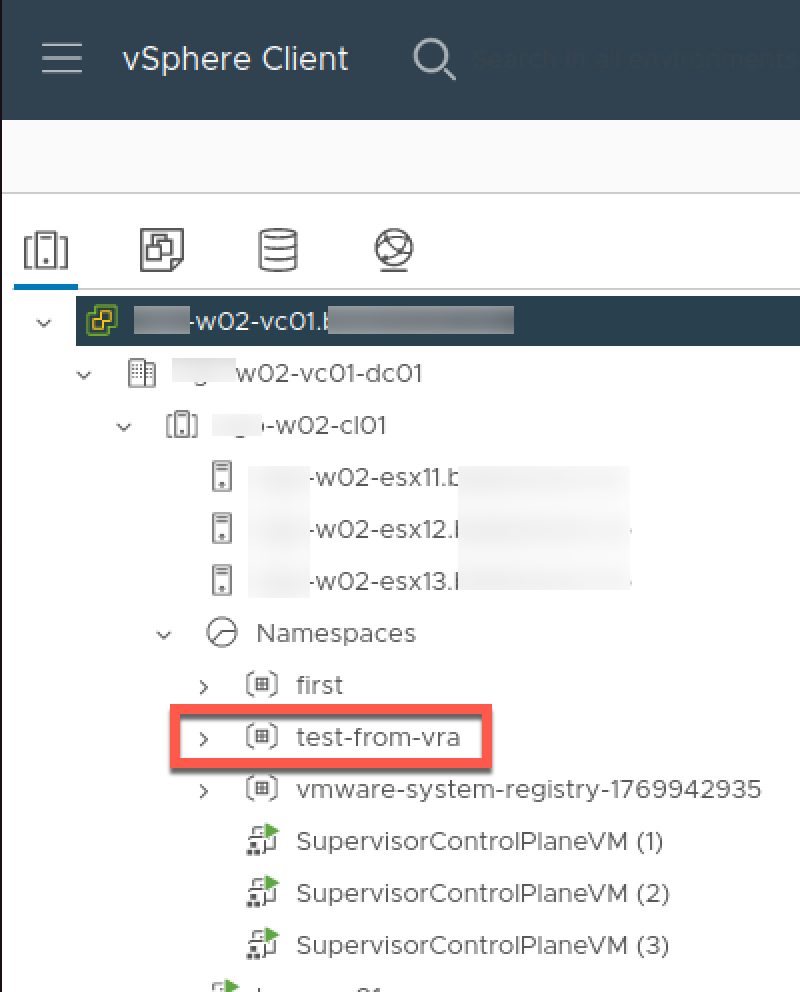Collapse the w02-cl01 cluster node
This screenshot has width=800, height=992.
(x=124, y=427)
